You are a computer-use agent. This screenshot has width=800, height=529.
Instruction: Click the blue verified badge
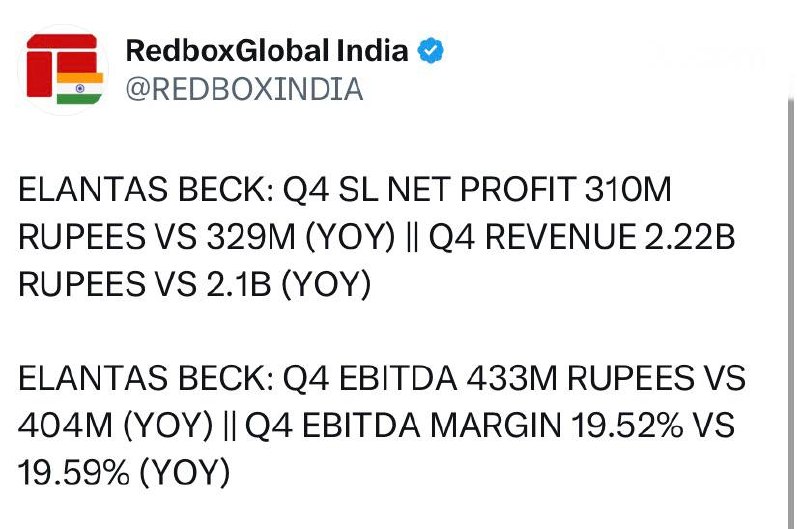[431, 51]
